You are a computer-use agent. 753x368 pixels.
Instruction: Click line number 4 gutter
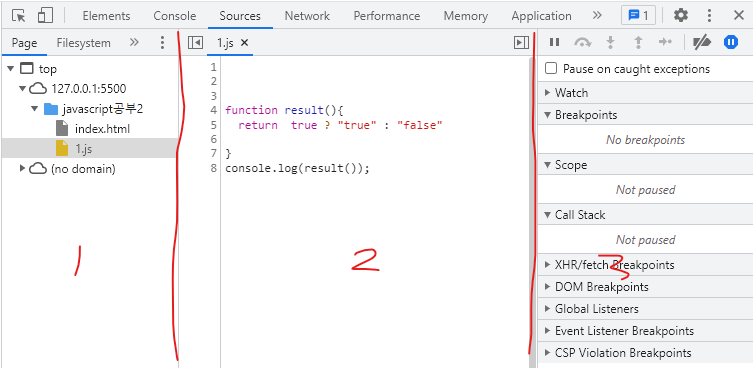[x=214, y=110]
